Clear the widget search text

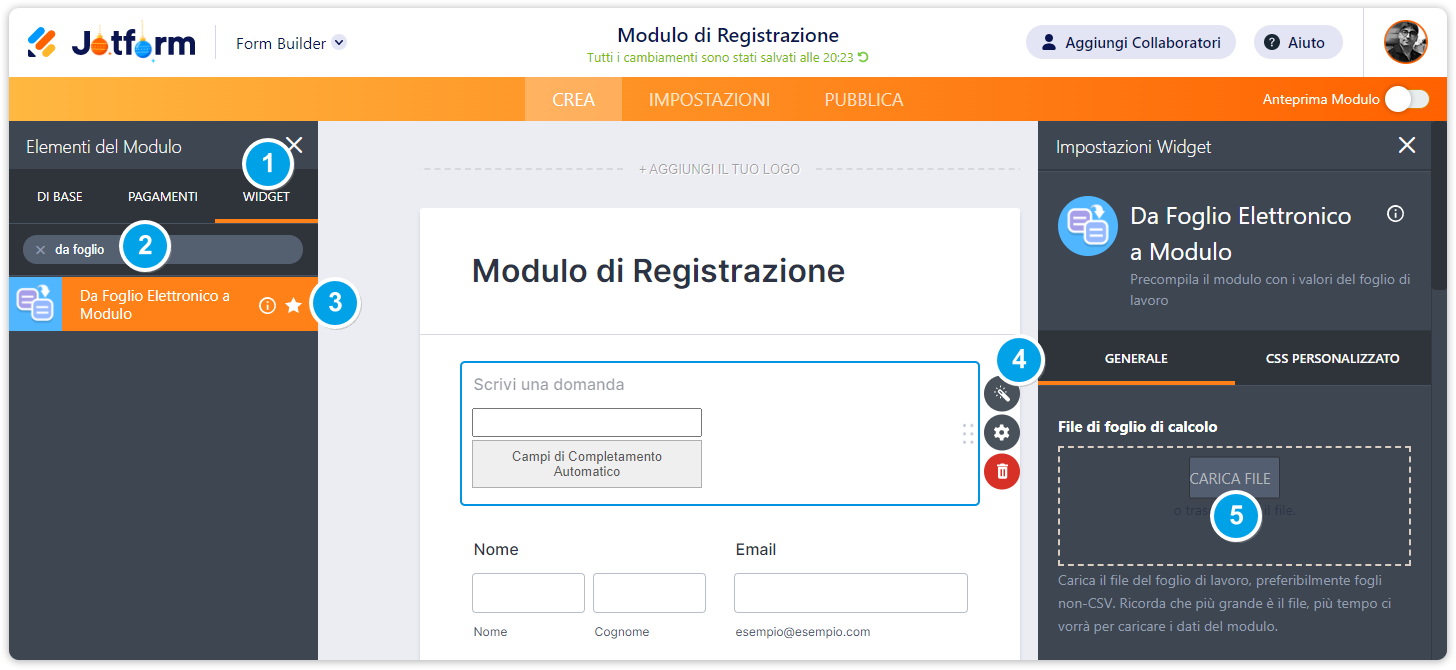[x=40, y=250]
